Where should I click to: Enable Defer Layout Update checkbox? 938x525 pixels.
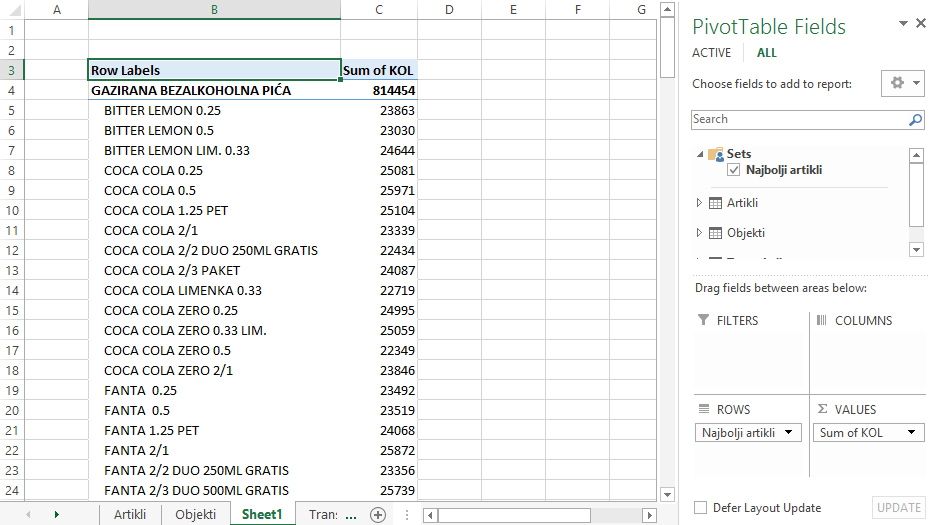701,508
